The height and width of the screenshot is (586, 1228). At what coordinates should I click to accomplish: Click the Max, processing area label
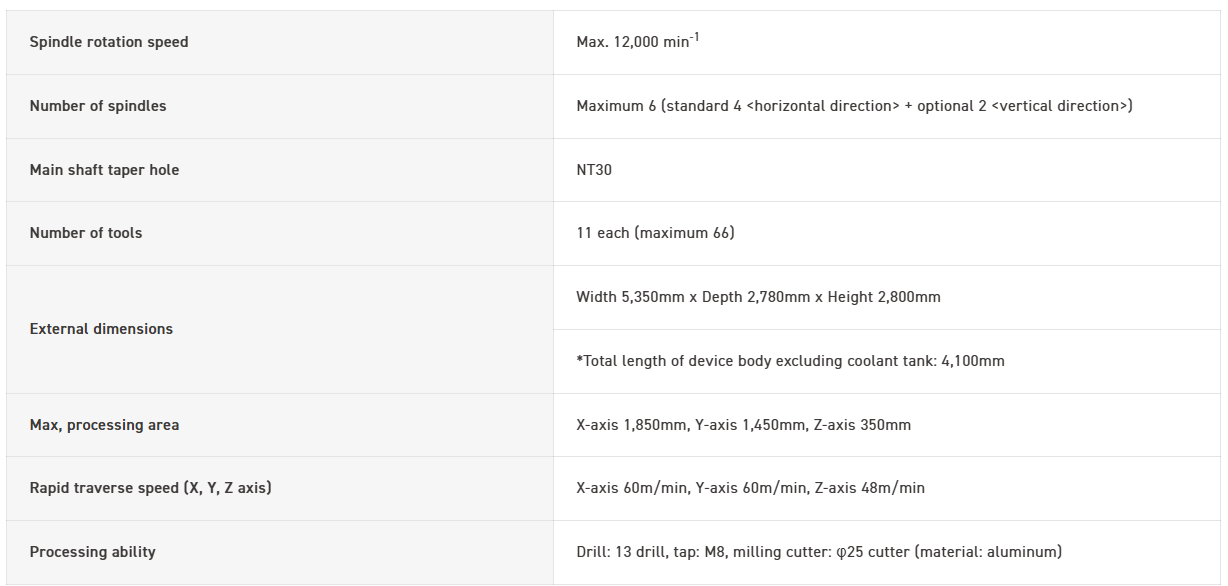[x=104, y=425]
